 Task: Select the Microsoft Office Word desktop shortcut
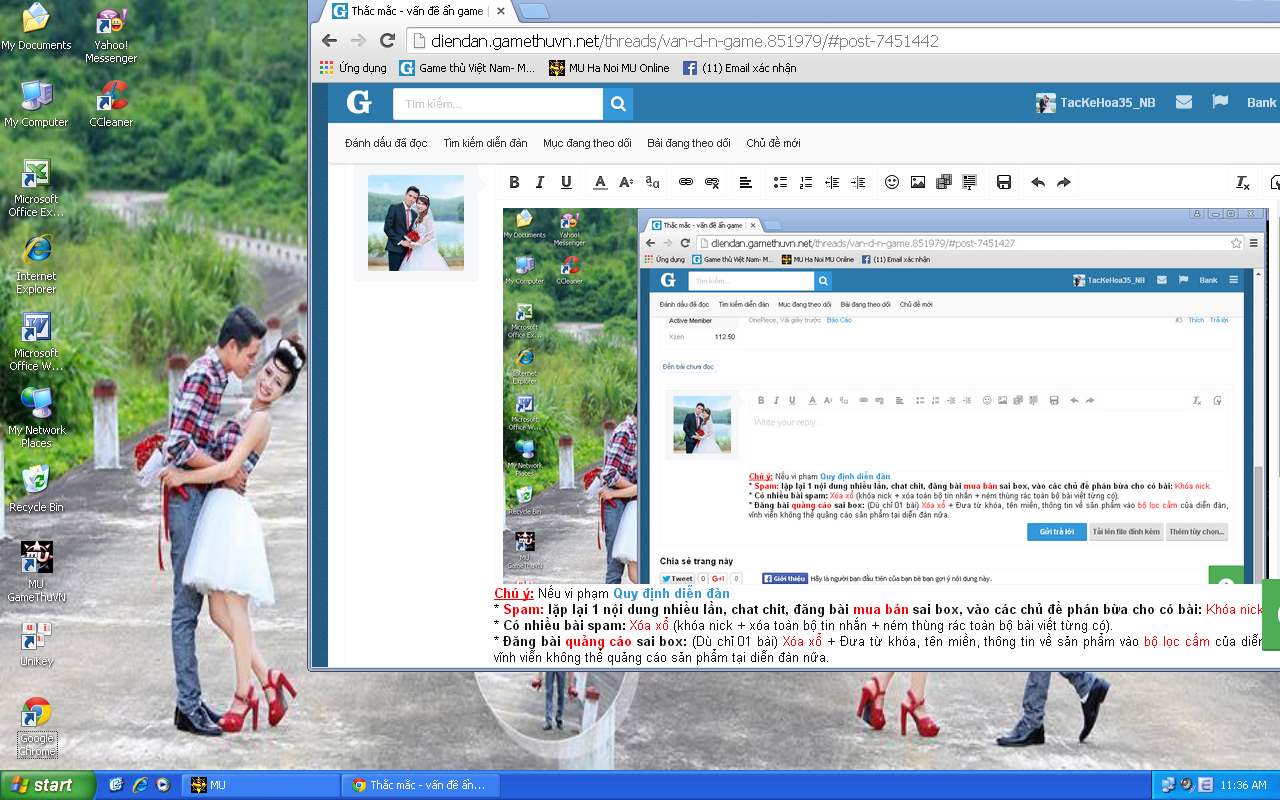(36, 342)
